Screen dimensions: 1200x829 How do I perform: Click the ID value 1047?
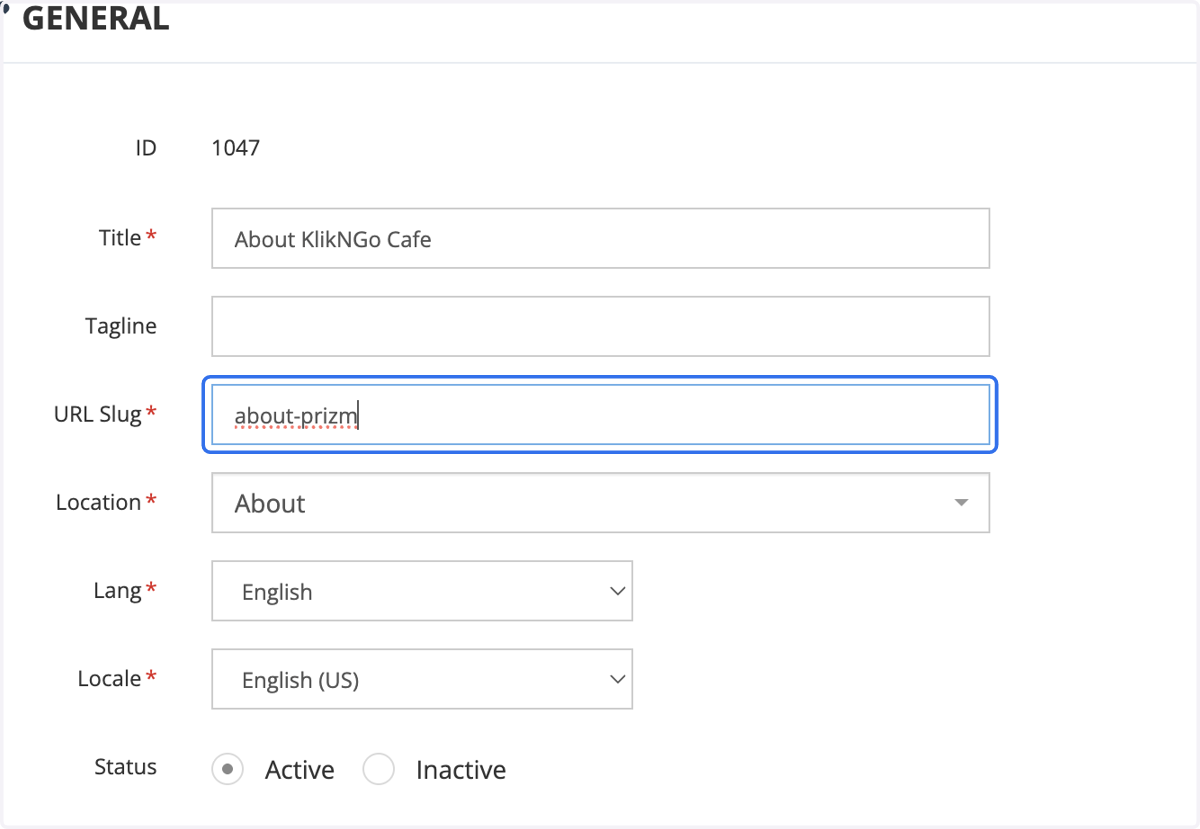click(x=236, y=148)
